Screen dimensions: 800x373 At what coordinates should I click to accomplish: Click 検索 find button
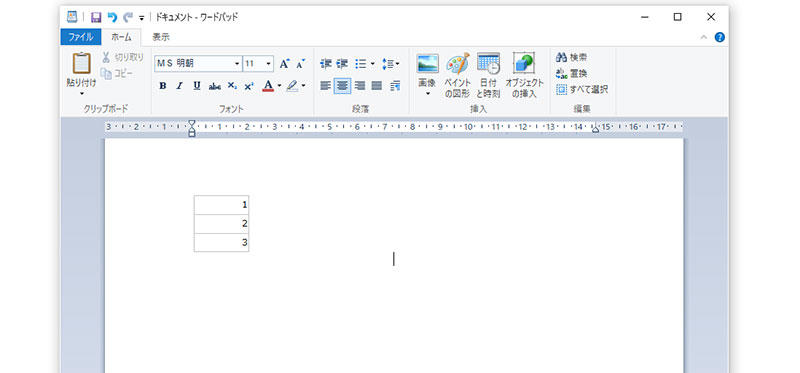(571, 57)
